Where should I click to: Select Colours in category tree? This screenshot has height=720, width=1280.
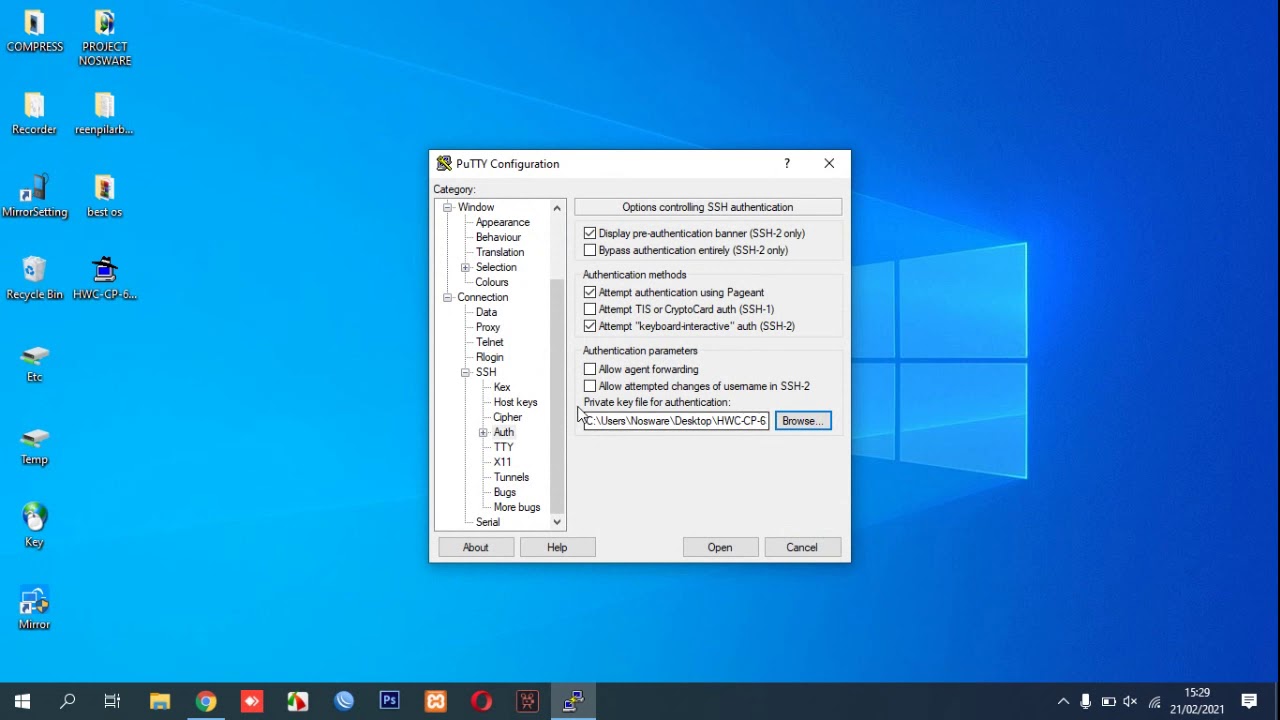tap(492, 282)
